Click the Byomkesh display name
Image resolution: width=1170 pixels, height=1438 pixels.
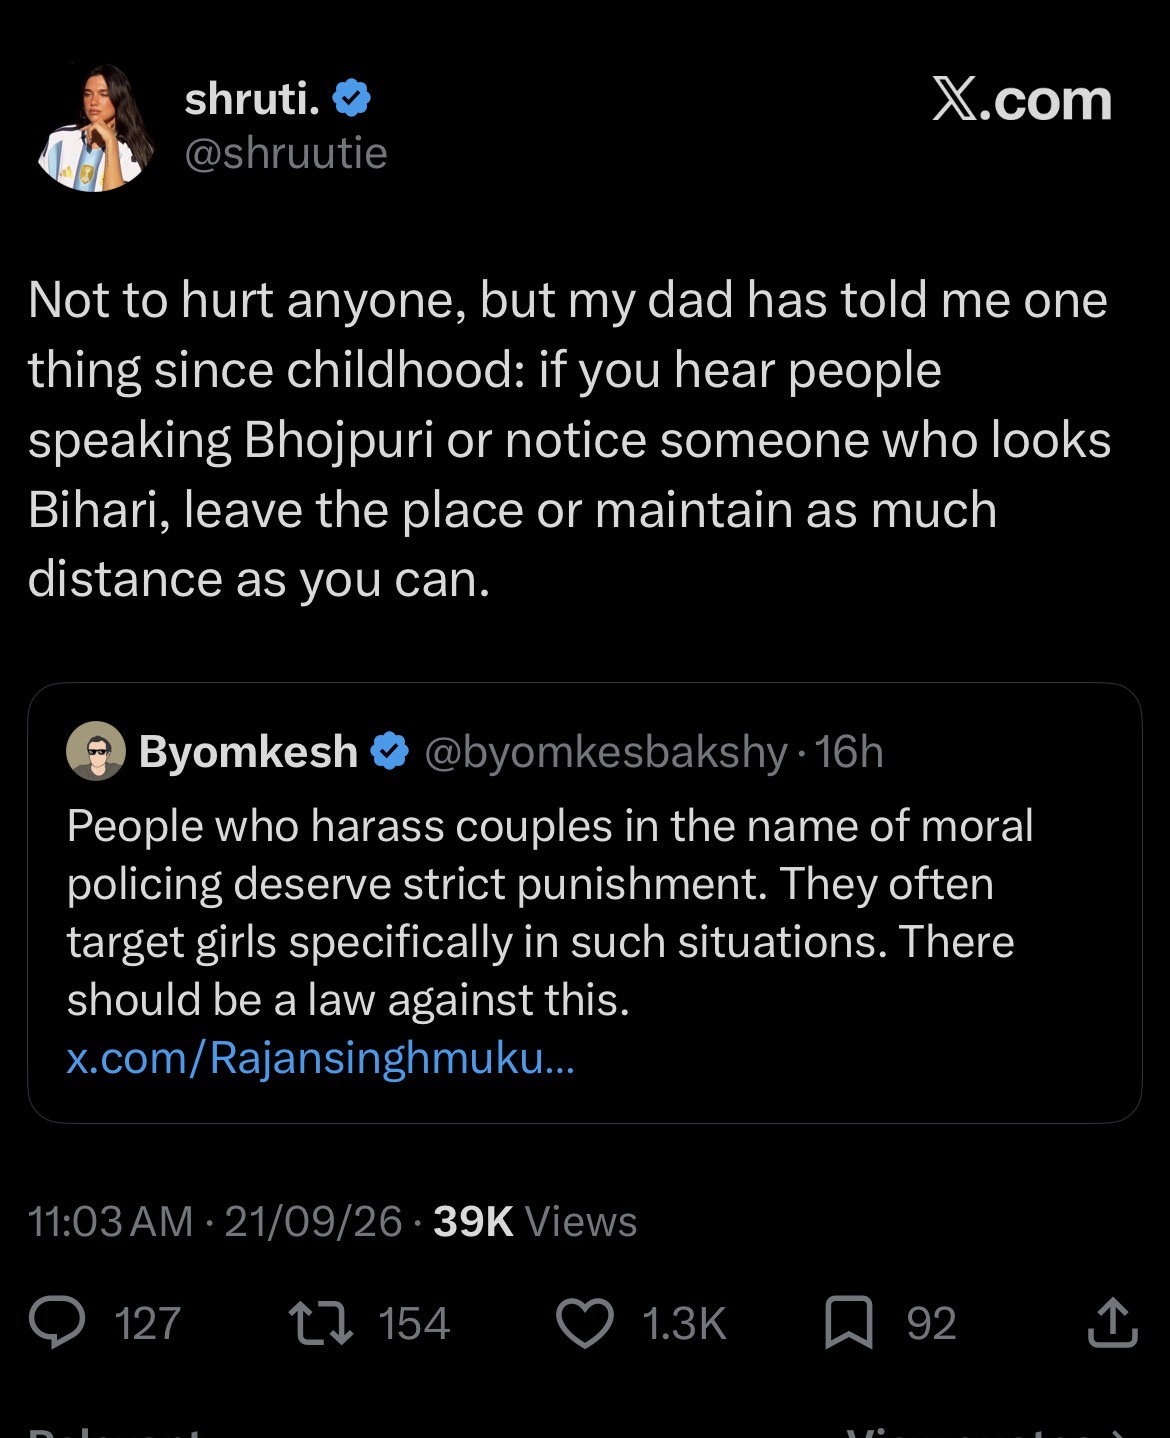click(248, 751)
